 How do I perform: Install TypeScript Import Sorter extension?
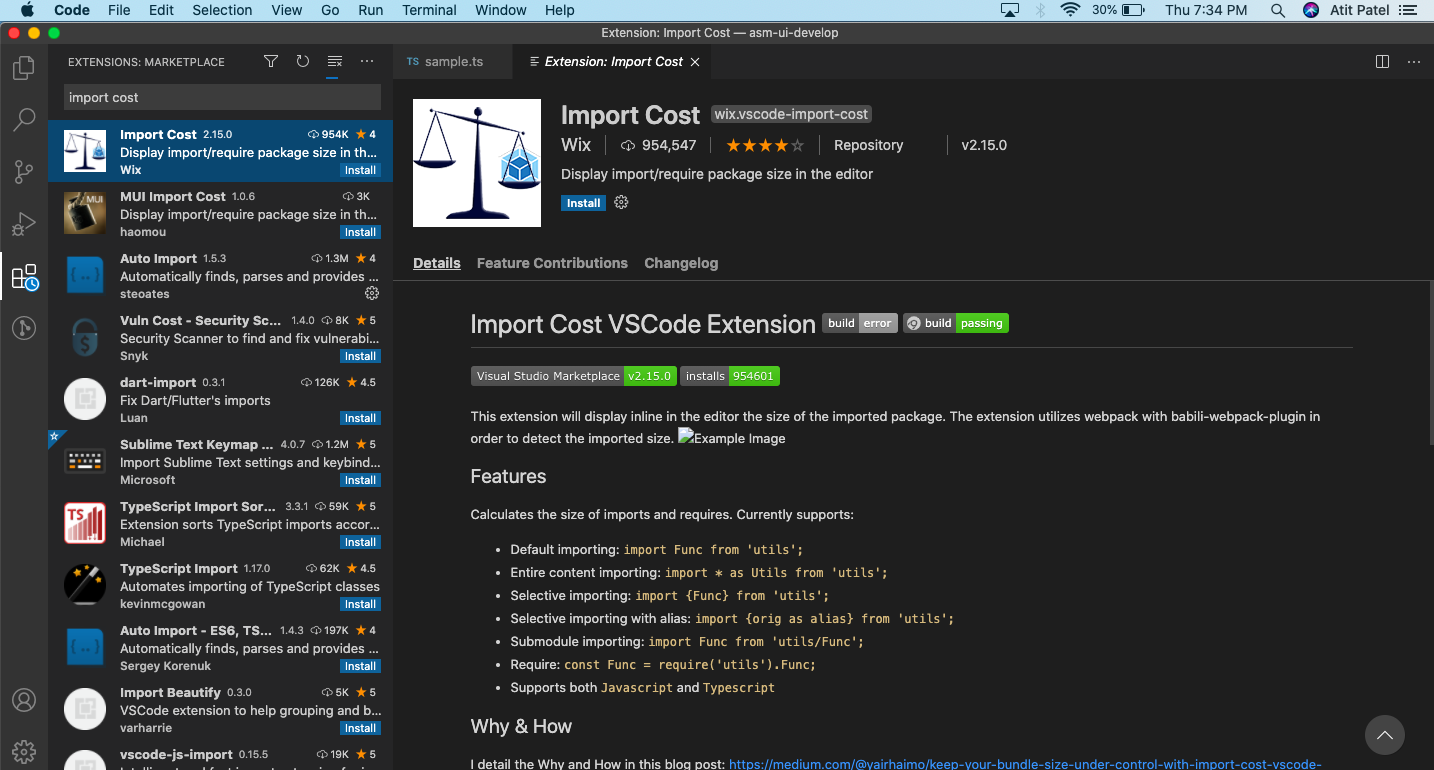pos(360,542)
